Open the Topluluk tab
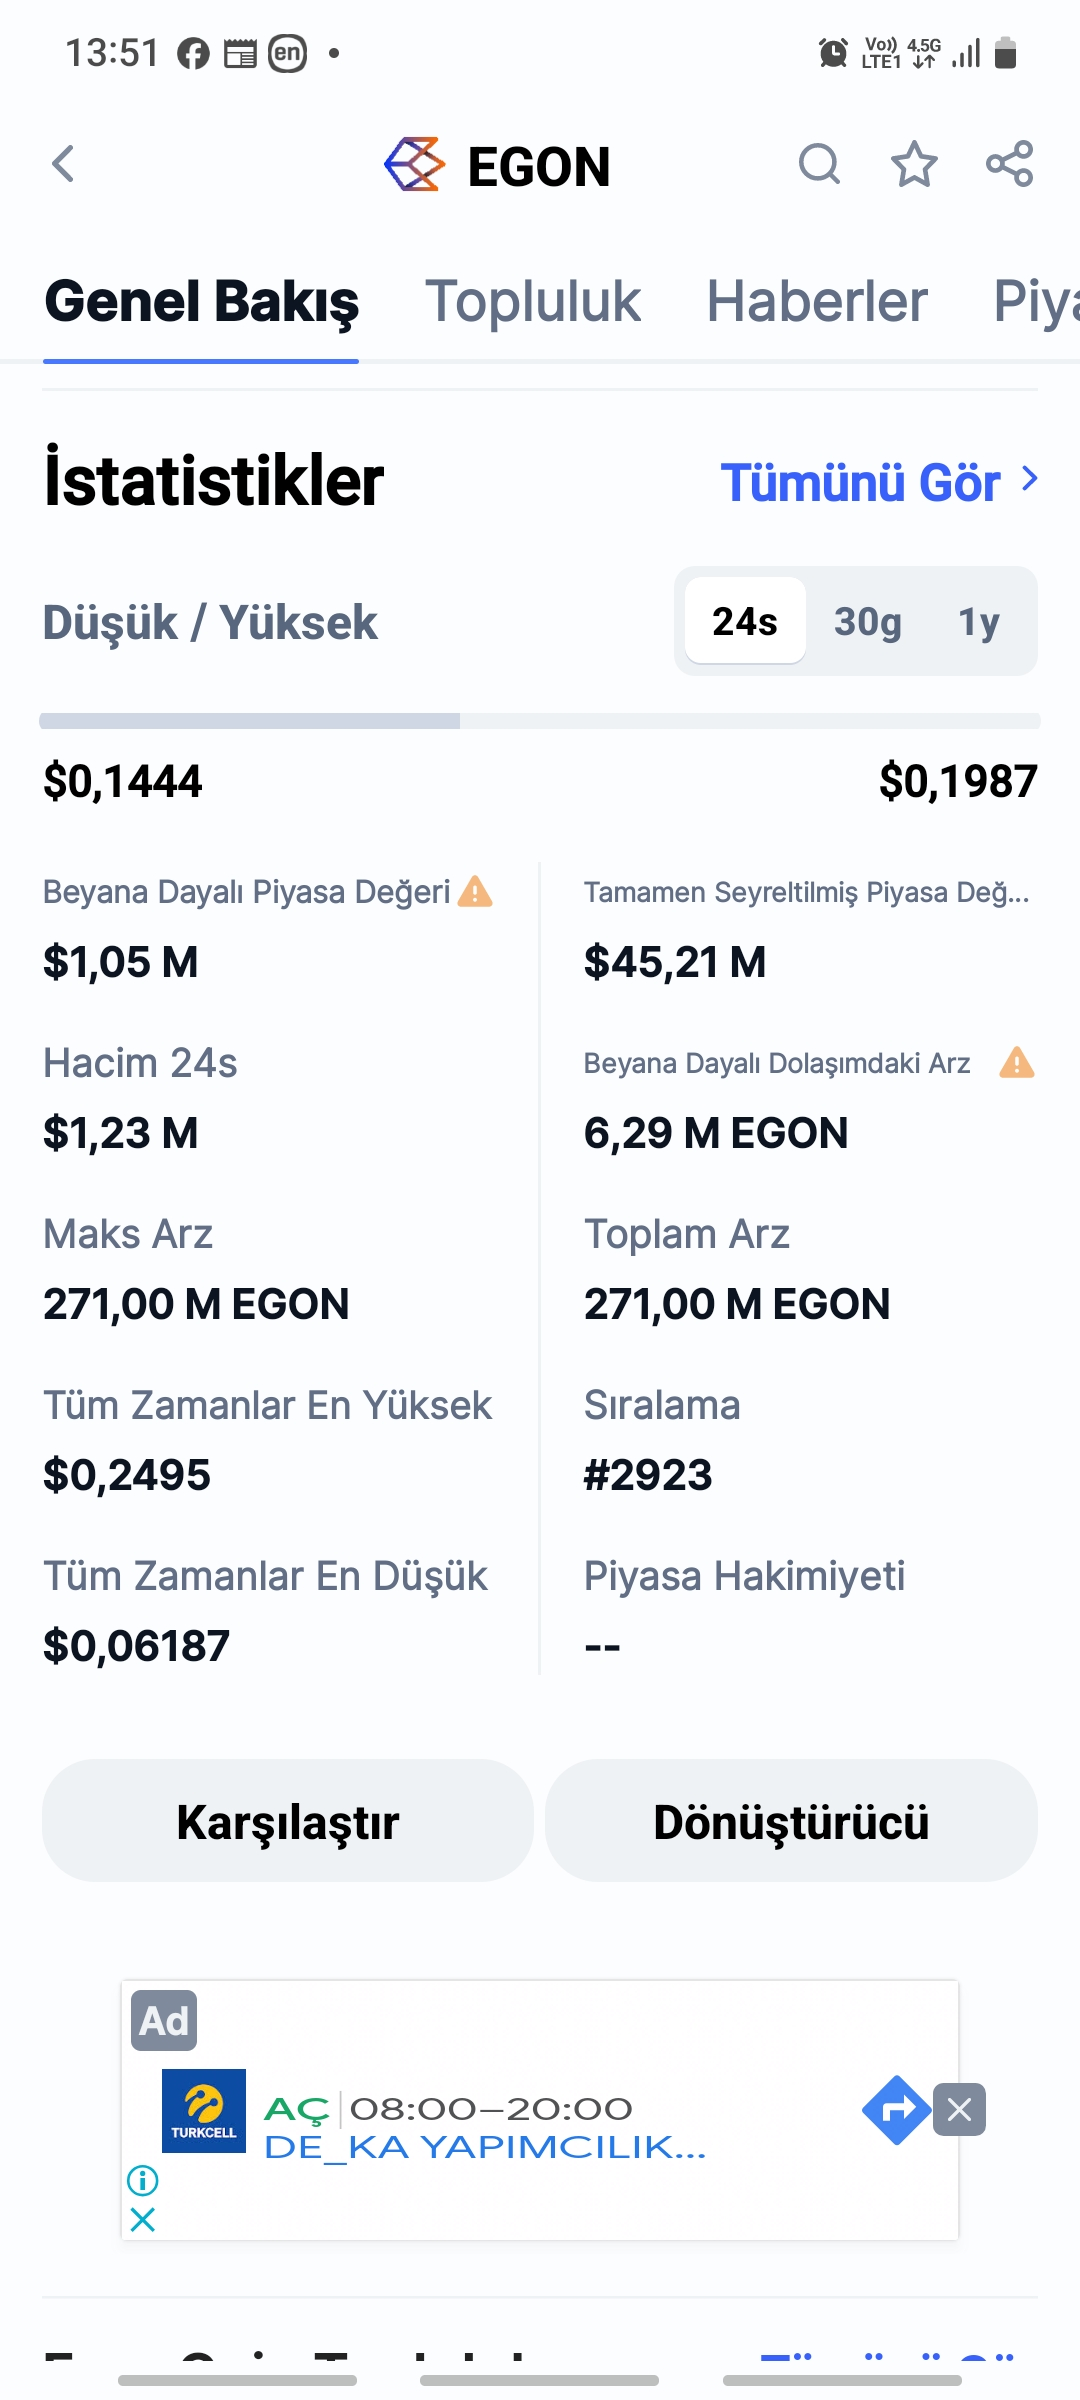 (532, 301)
